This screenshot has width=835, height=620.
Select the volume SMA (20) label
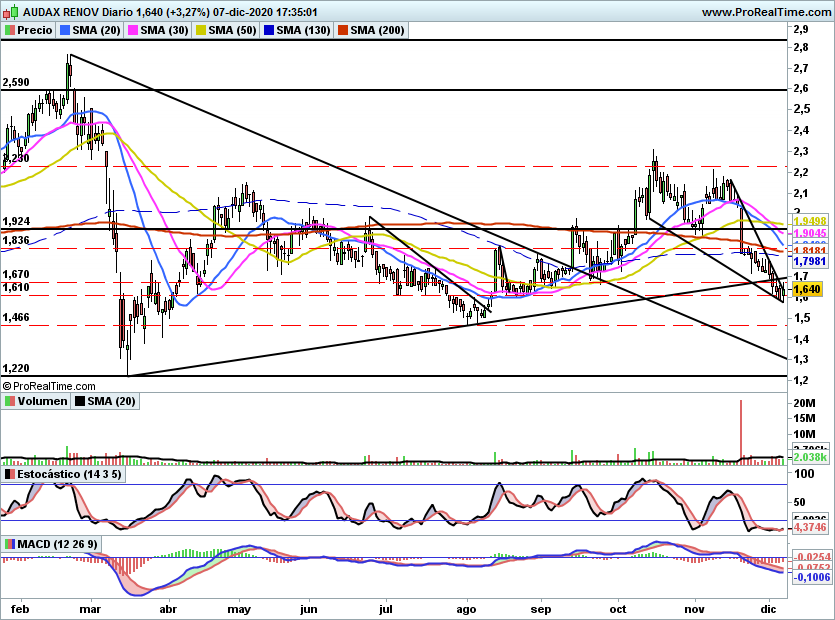tap(105, 401)
